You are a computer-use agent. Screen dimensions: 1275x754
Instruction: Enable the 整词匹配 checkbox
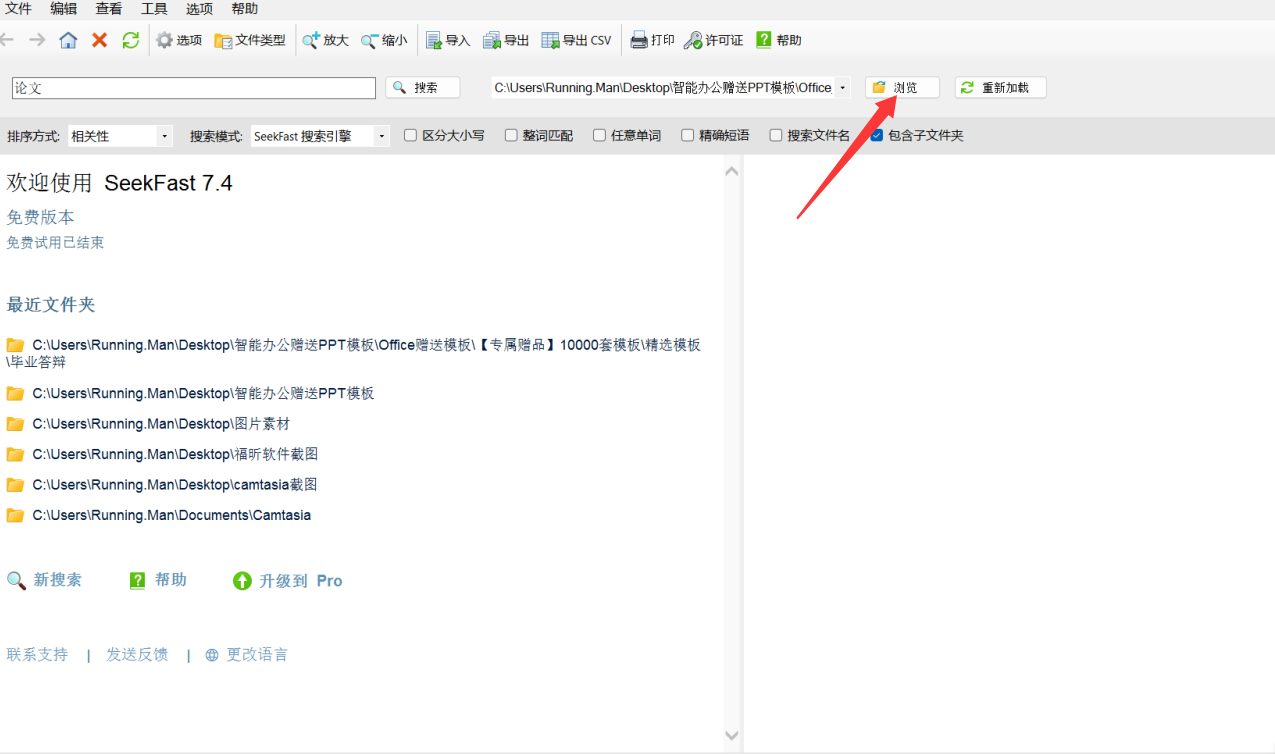[x=511, y=135]
